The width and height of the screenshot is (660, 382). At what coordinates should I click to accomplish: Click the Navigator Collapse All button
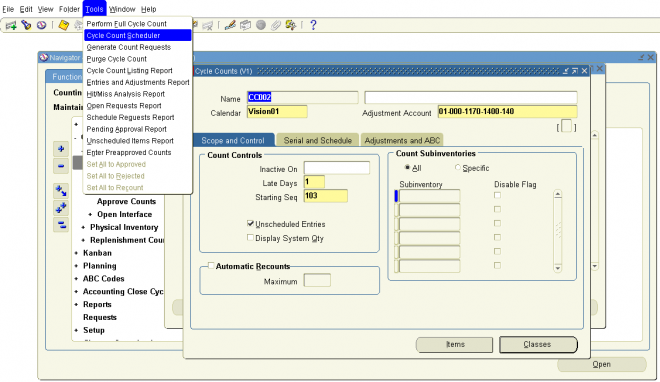pyautogui.click(x=61, y=225)
